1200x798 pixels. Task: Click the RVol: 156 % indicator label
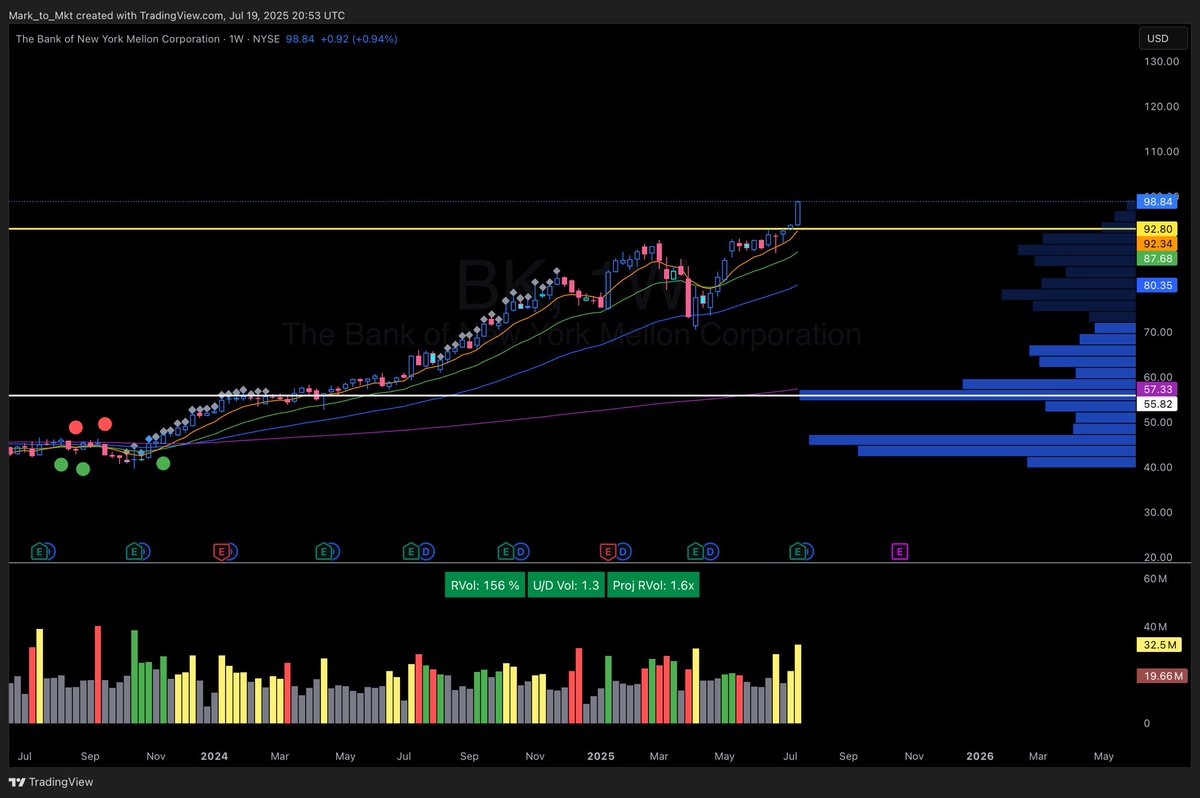pyautogui.click(x=485, y=586)
